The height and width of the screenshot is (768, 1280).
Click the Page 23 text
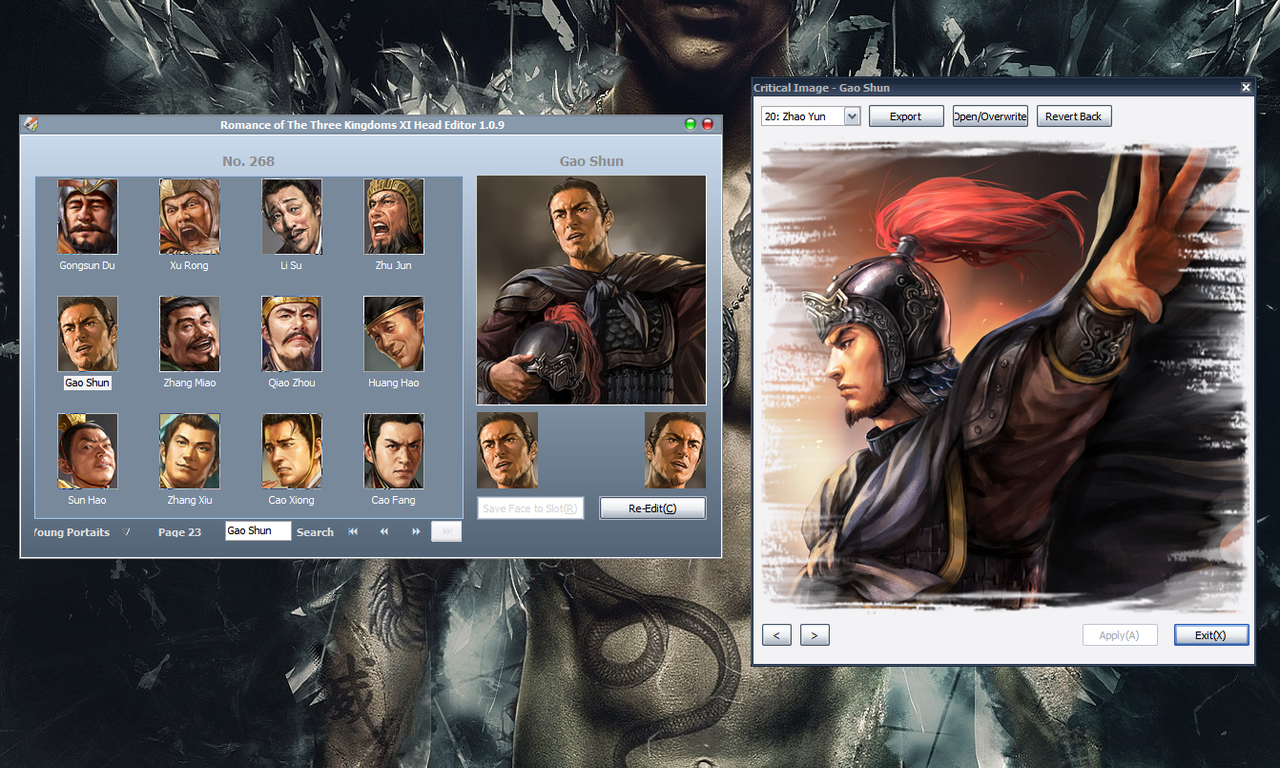[x=180, y=532]
